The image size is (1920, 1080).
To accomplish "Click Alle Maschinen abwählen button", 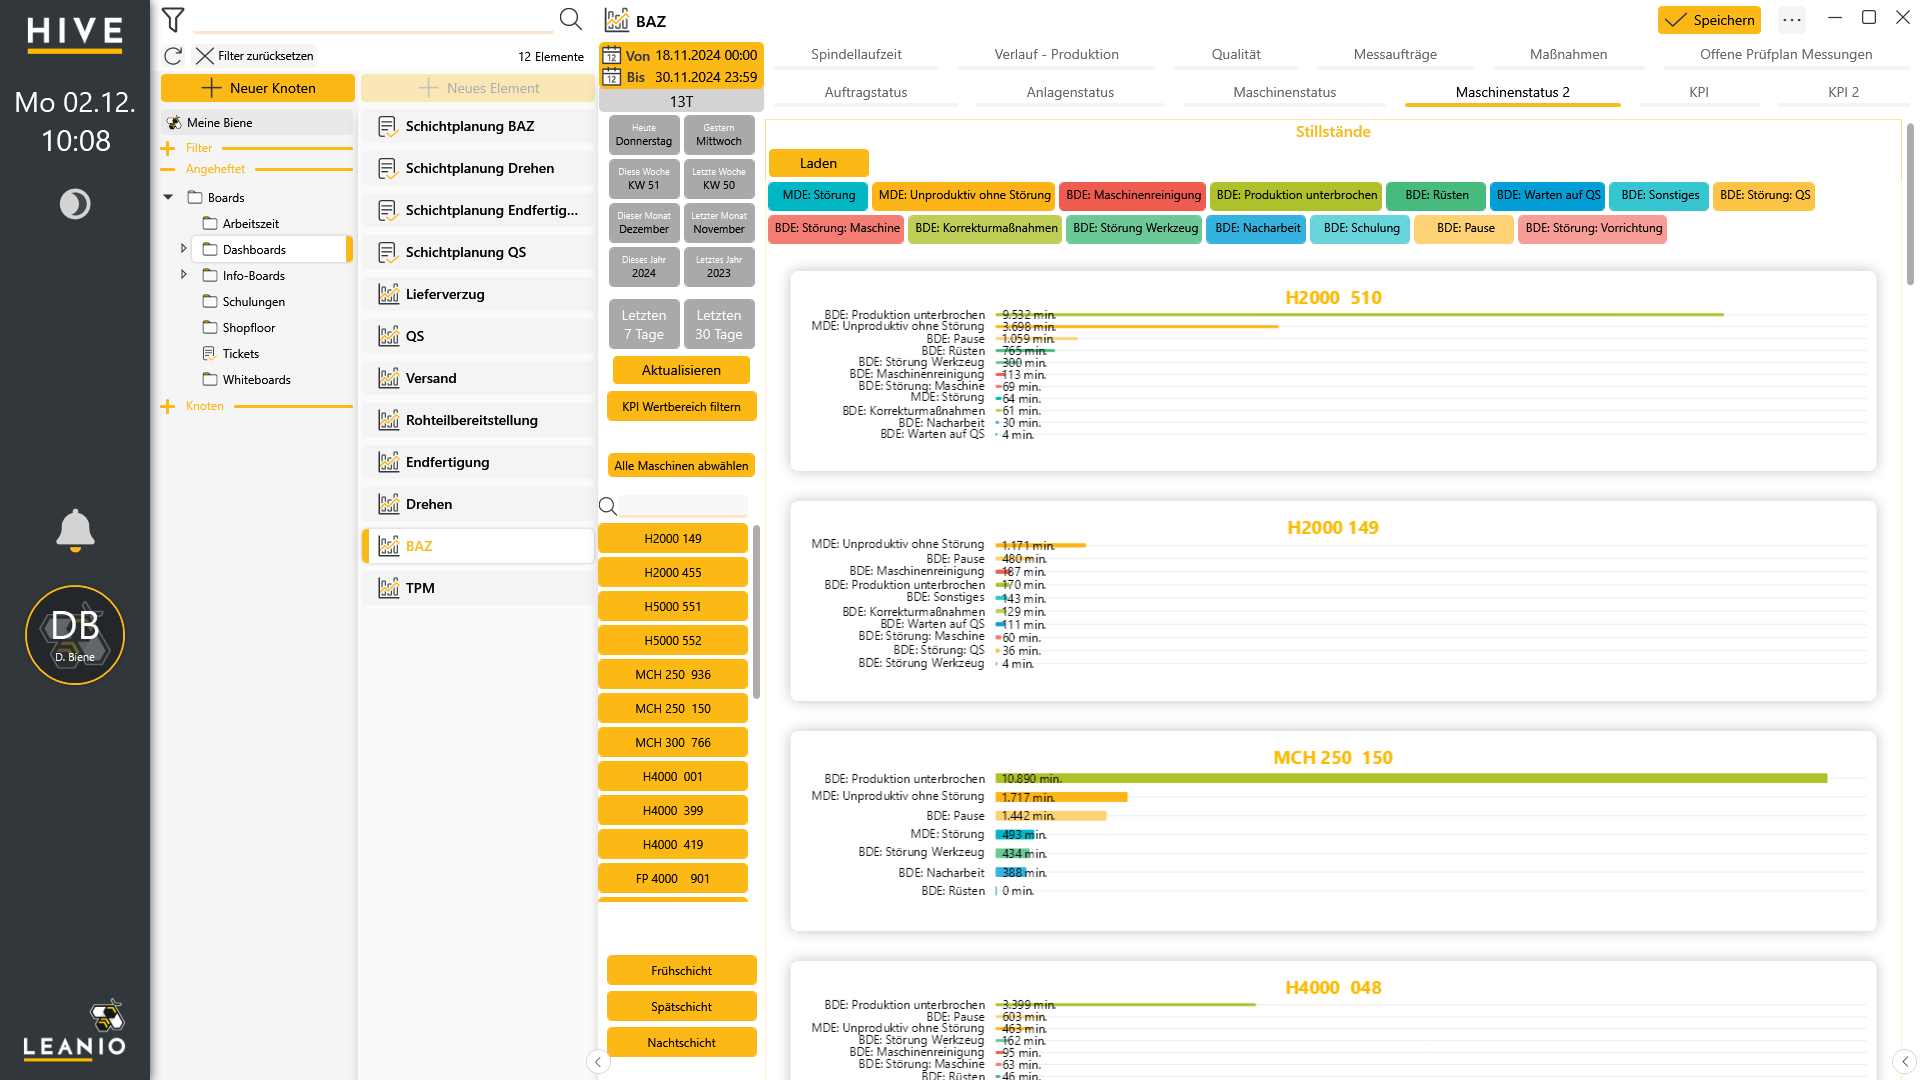I will (681, 466).
